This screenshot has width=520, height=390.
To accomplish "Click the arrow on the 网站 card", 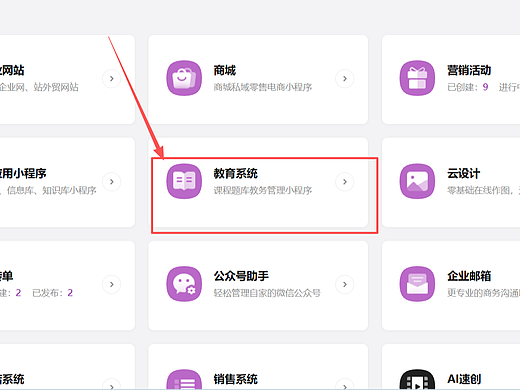I will [x=111, y=79].
